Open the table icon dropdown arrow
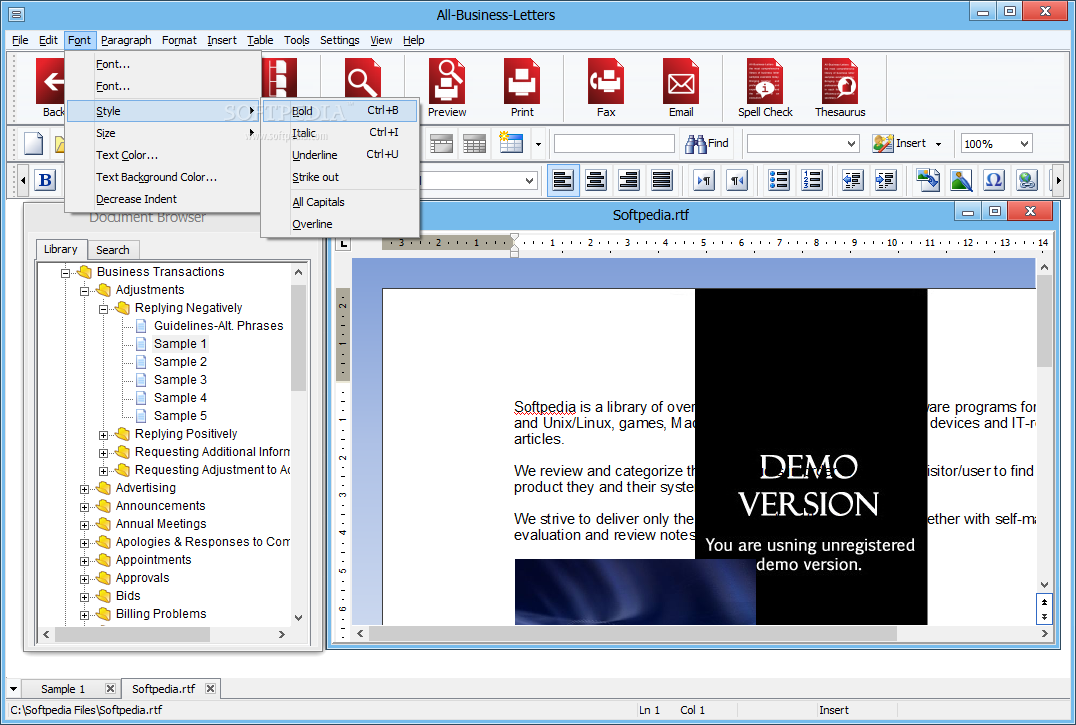 538,144
